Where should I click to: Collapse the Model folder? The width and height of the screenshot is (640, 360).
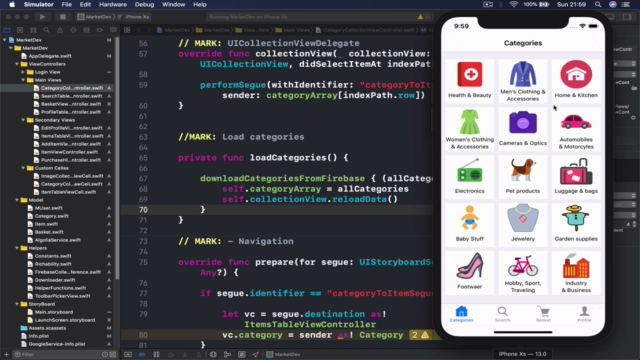pyautogui.click(x=17, y=200)
